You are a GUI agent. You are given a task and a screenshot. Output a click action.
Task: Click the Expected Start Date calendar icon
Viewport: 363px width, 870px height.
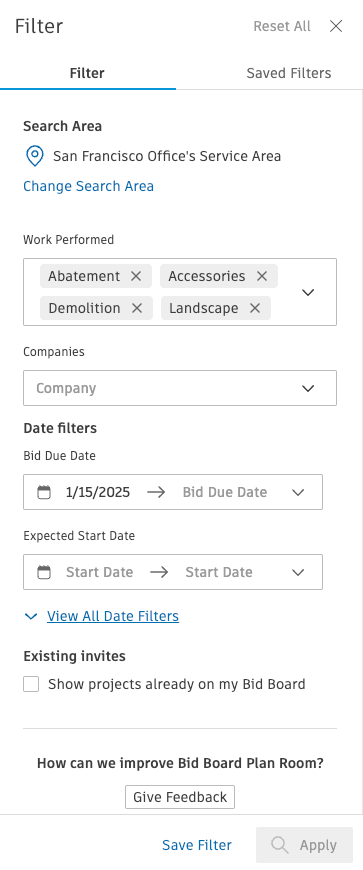[44, 572]
